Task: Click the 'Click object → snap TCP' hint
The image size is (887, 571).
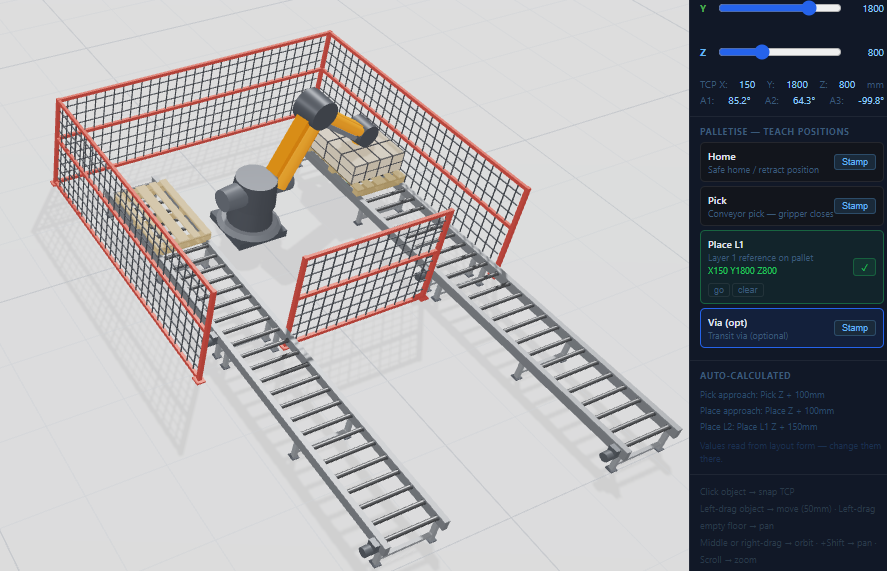Action: 747,492
